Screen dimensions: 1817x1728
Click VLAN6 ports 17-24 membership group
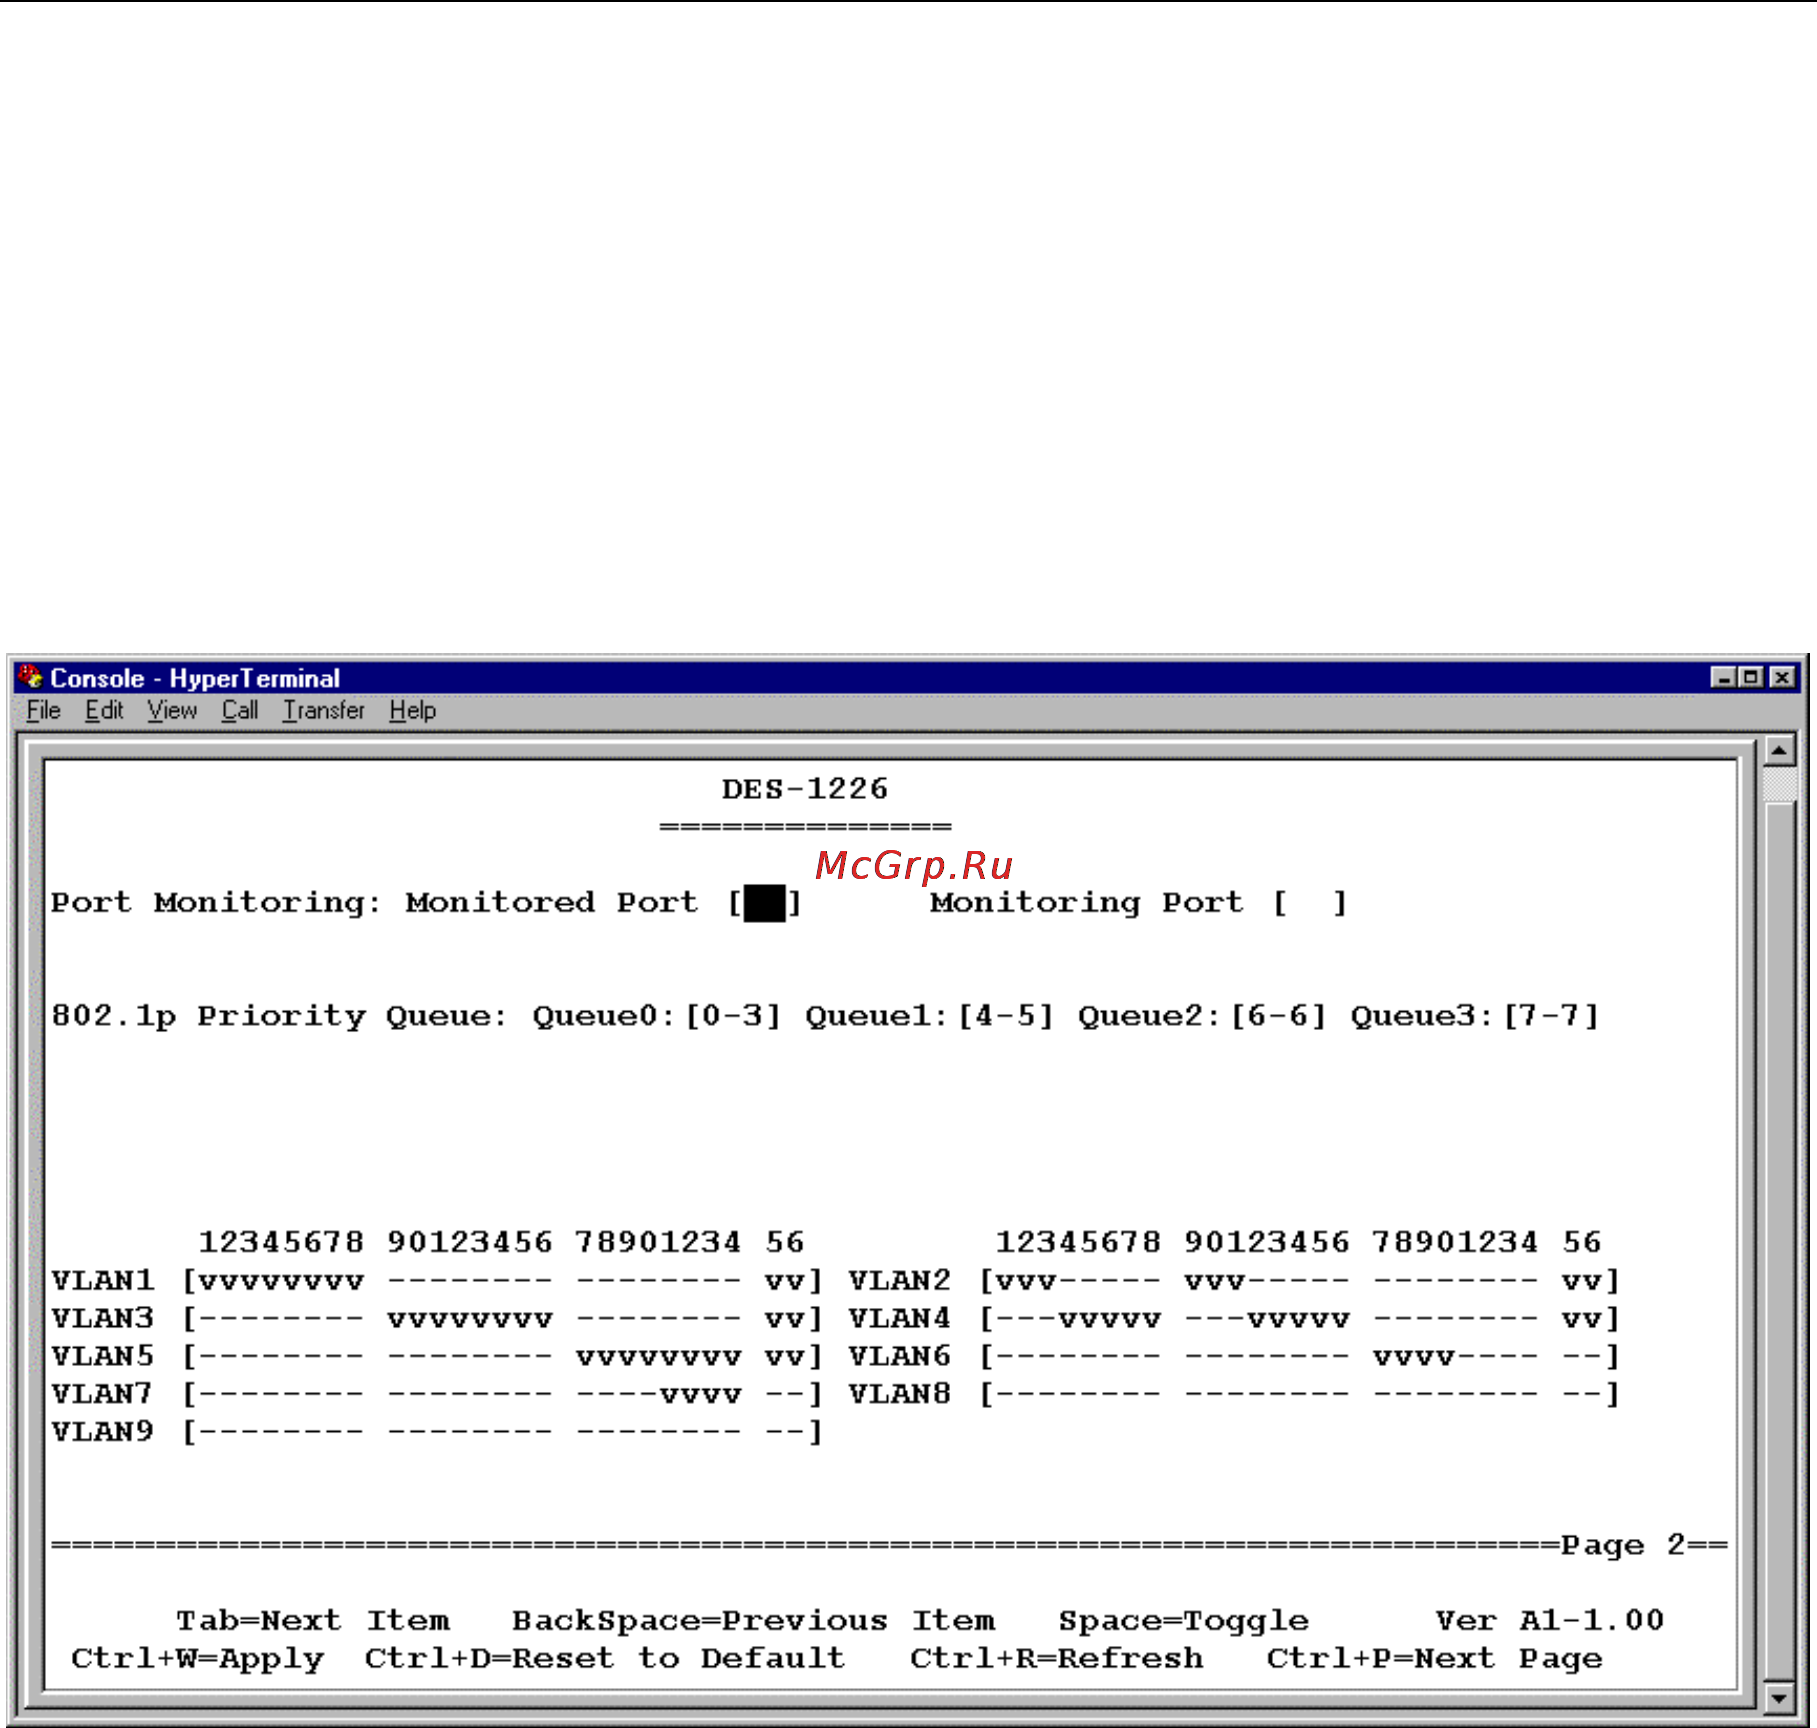[x=1455, y=1357]
